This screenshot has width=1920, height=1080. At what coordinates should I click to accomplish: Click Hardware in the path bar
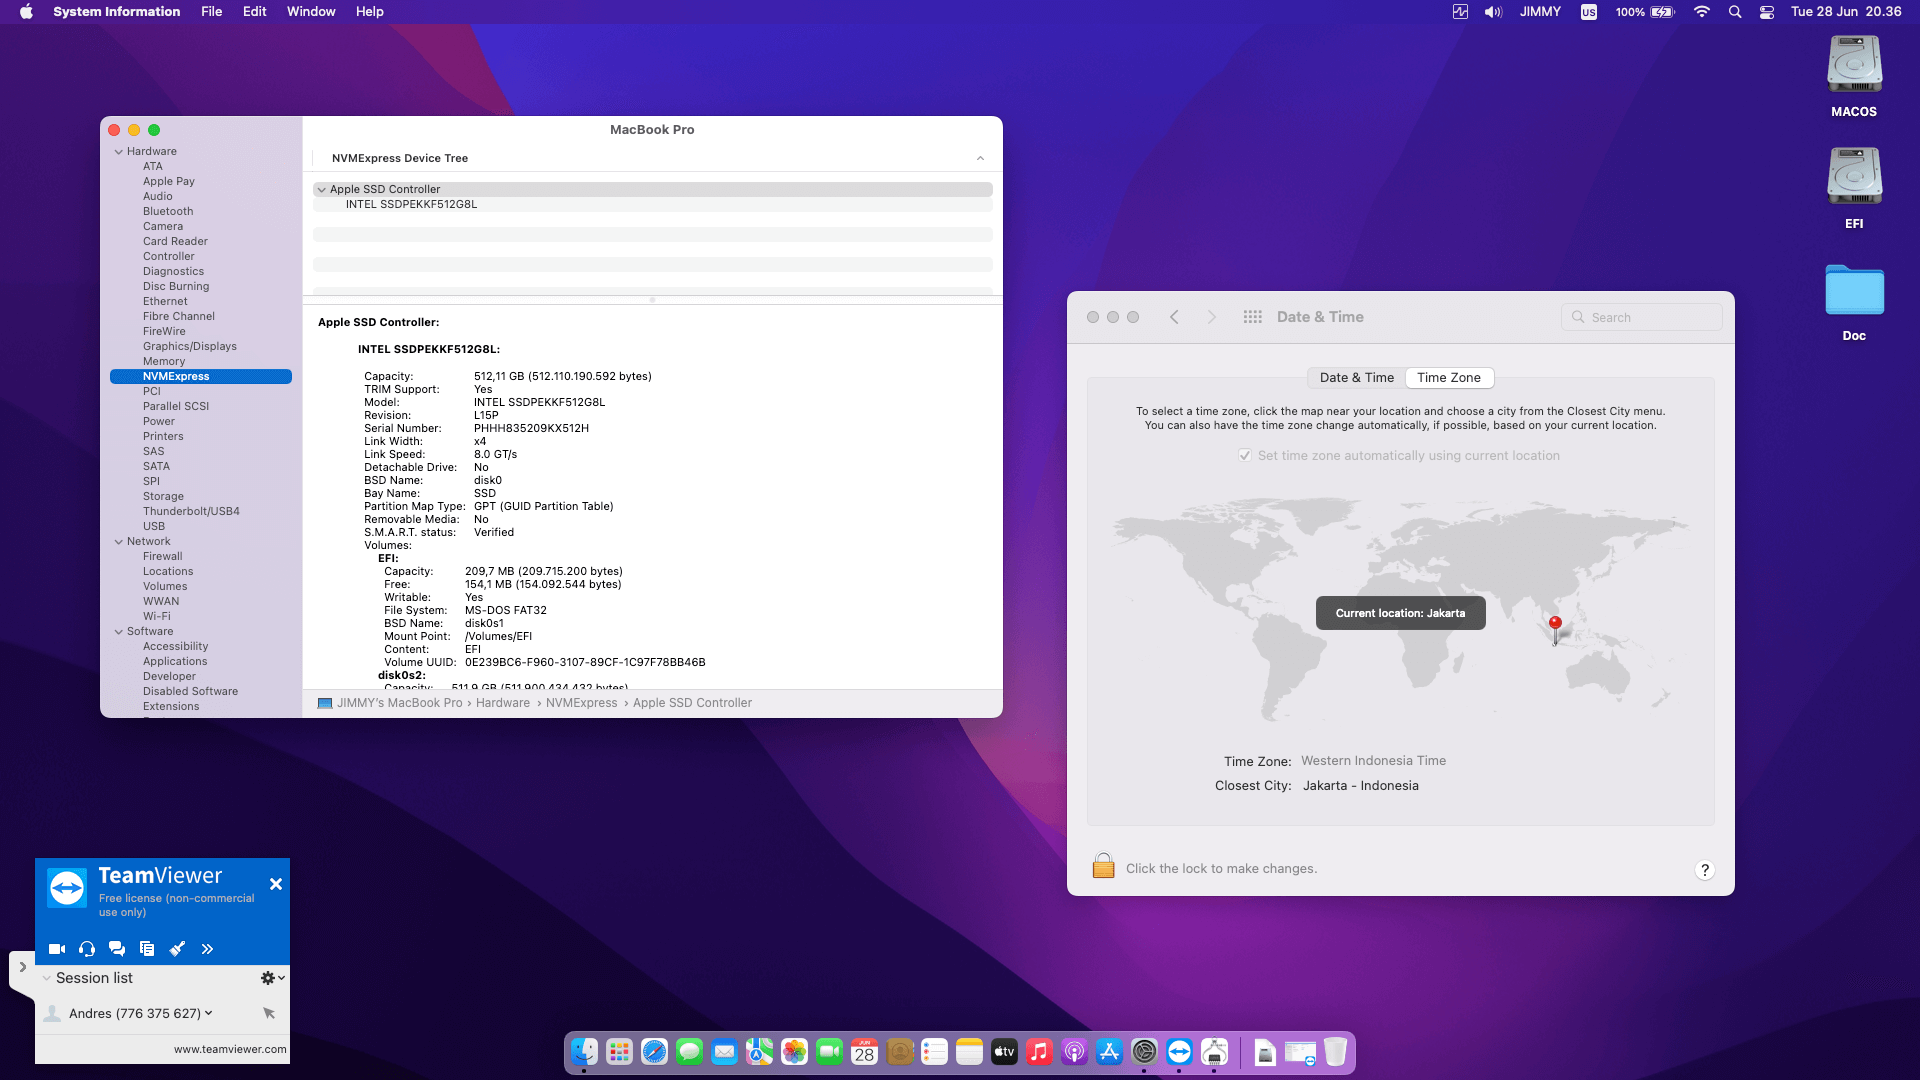[x=503, y=703]
